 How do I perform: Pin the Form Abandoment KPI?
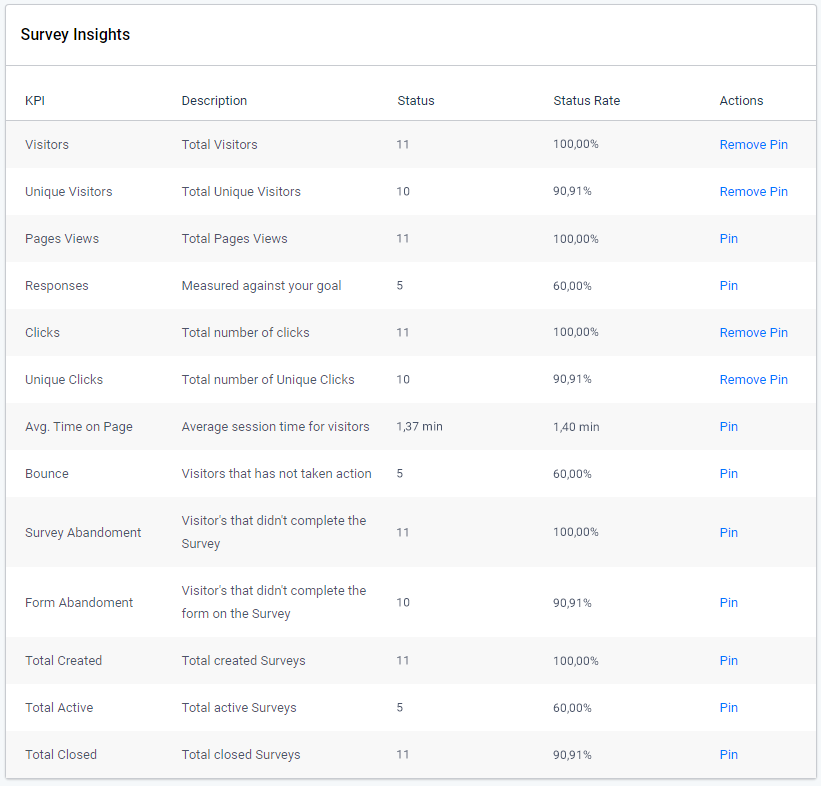(728, 602)
